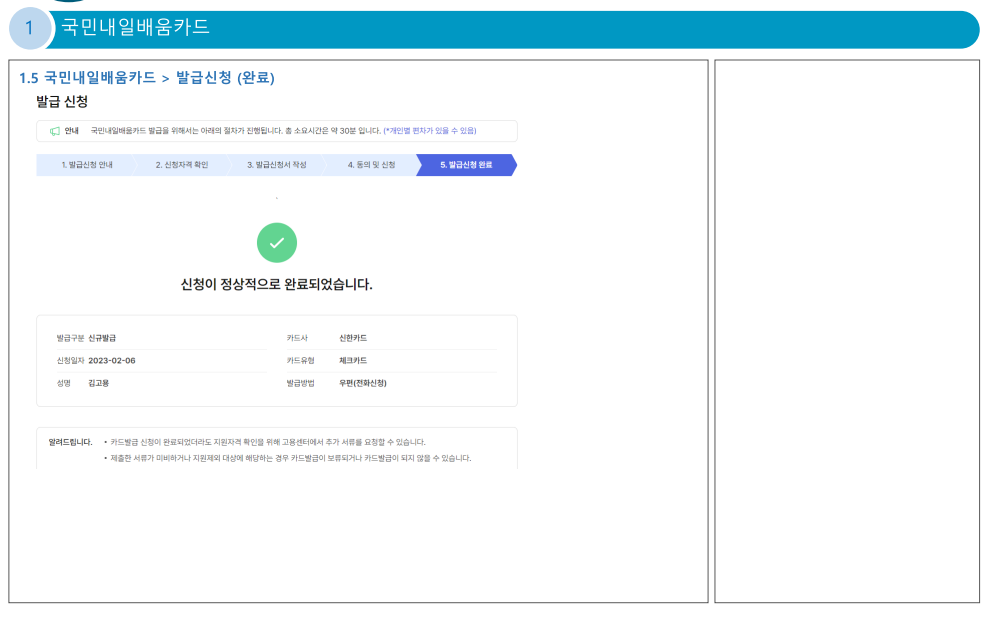Click the 성명 label
Image resolution: width=1004 pixels, height=622 pixels.
[63, 383]
